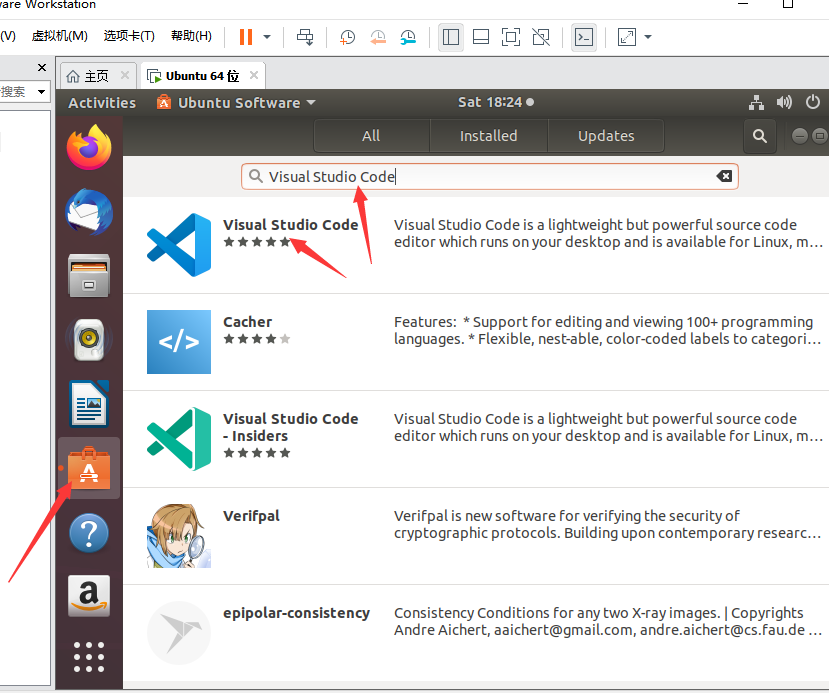The image size is (829, 693).
Task: Close the VMware library side panel
Action: (x=42, y=68)
